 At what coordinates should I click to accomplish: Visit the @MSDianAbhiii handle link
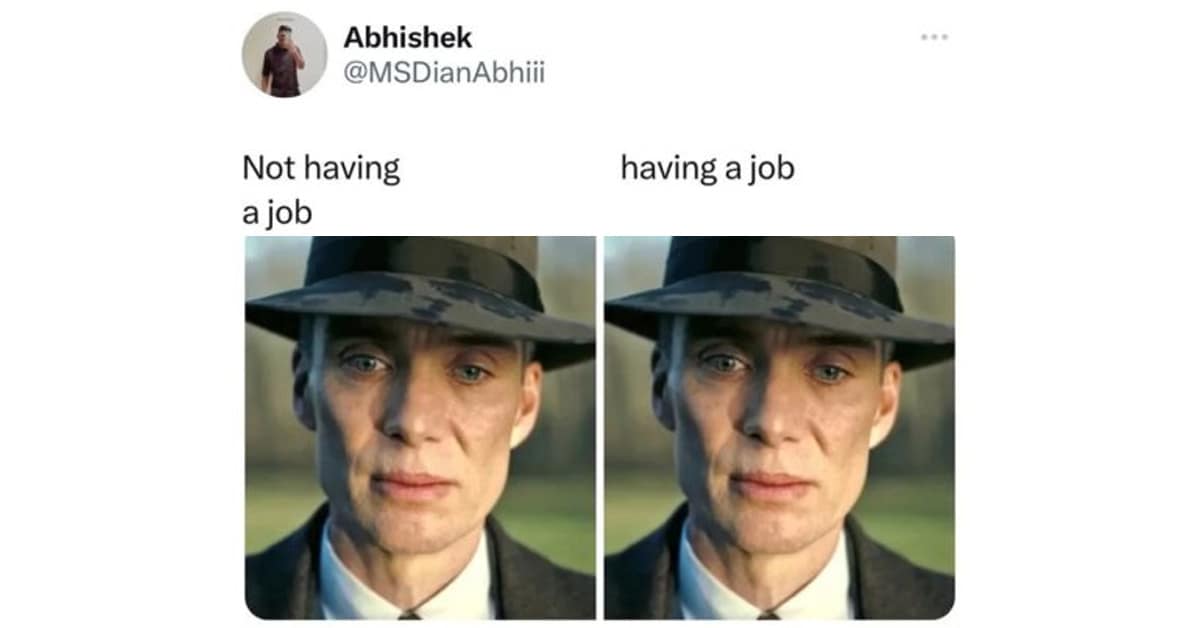point(444,73)
